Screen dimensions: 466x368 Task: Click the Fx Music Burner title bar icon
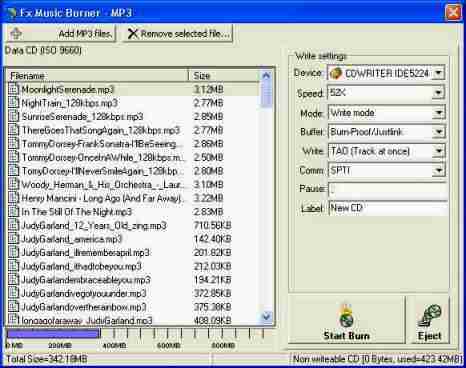click(11, 13)
